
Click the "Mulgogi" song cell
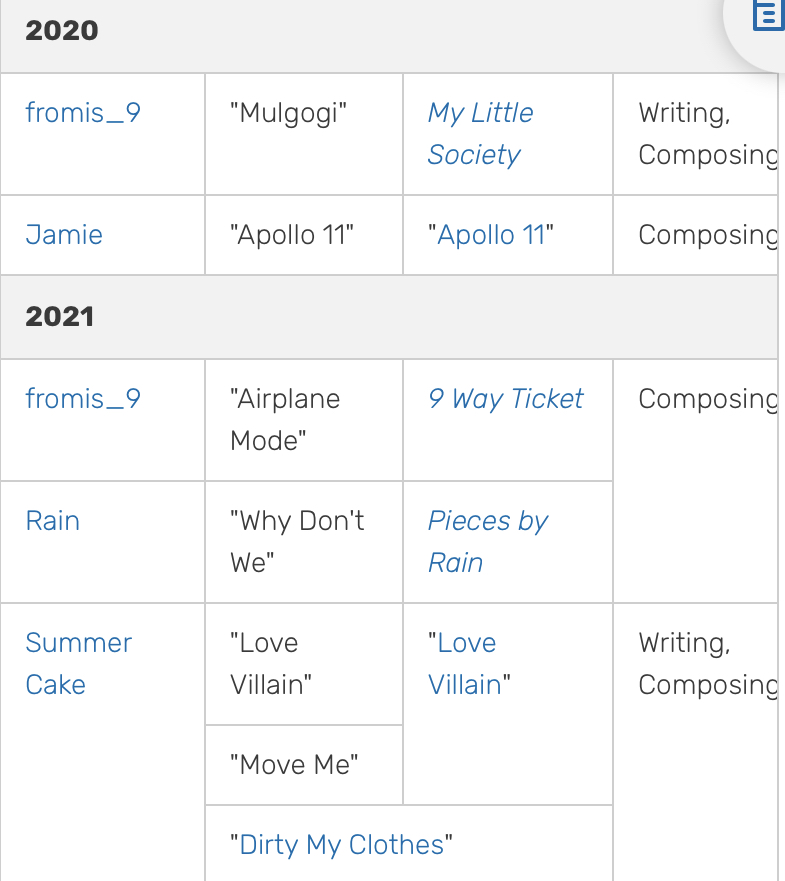(304, 134)
